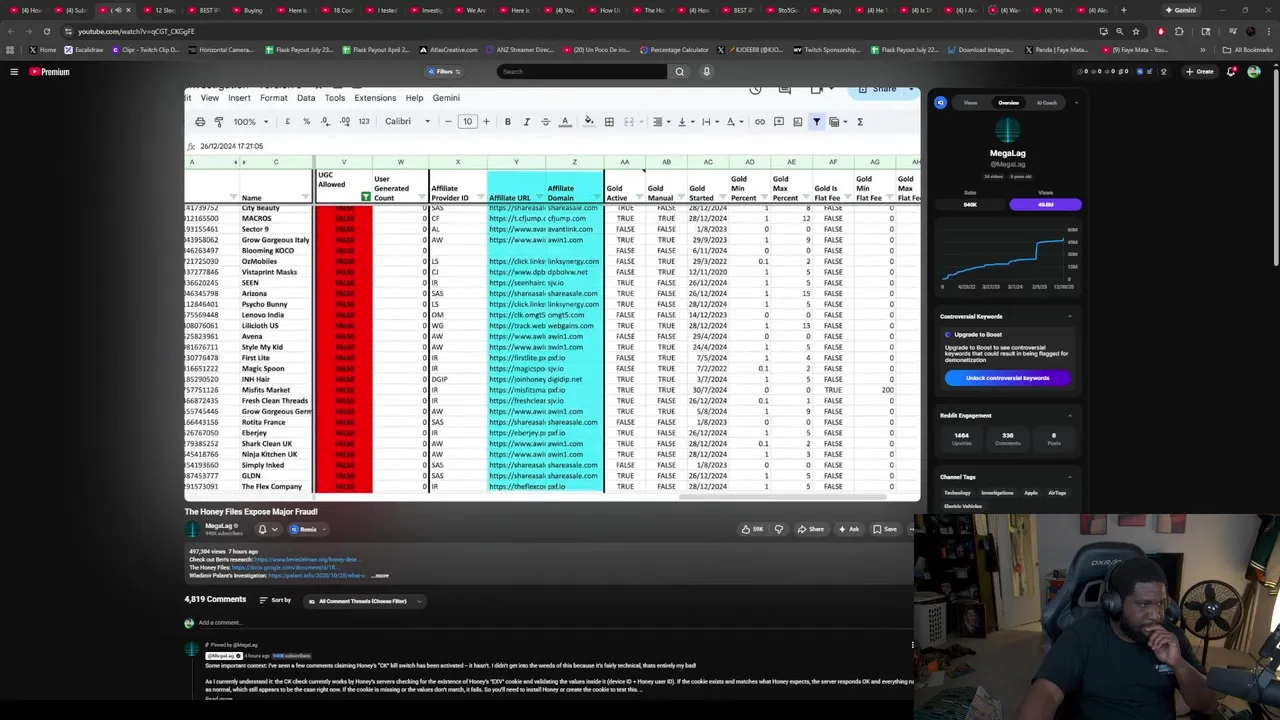Start voice search with microphone icon
The height and width of the screenshot is (720, 1280).
706,72
